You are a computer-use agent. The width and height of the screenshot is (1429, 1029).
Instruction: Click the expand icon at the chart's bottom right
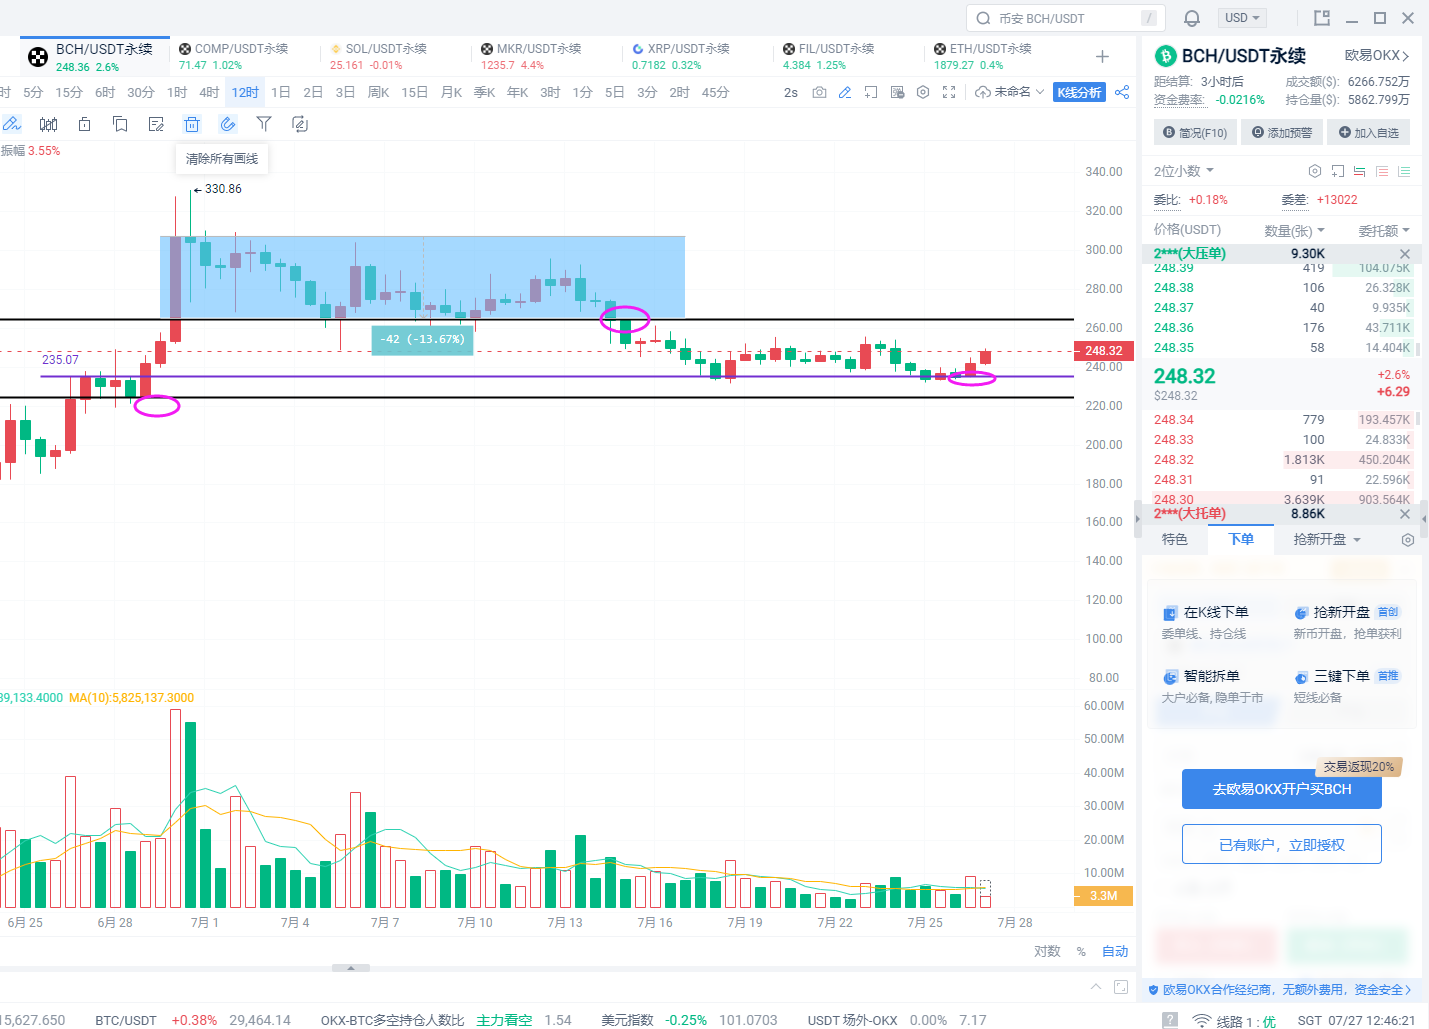1121,987
